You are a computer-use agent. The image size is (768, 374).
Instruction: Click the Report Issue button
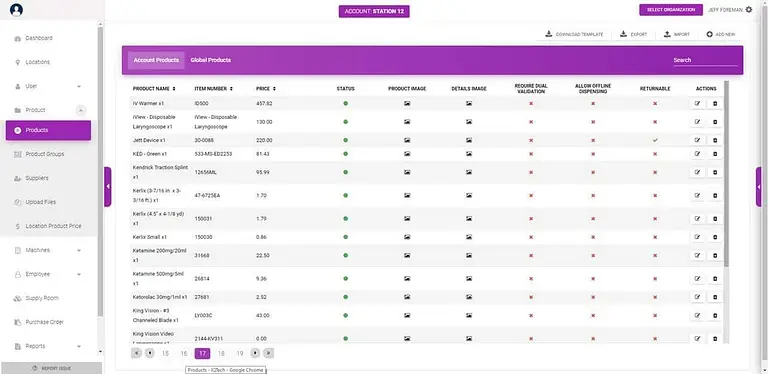click(51, 368)
